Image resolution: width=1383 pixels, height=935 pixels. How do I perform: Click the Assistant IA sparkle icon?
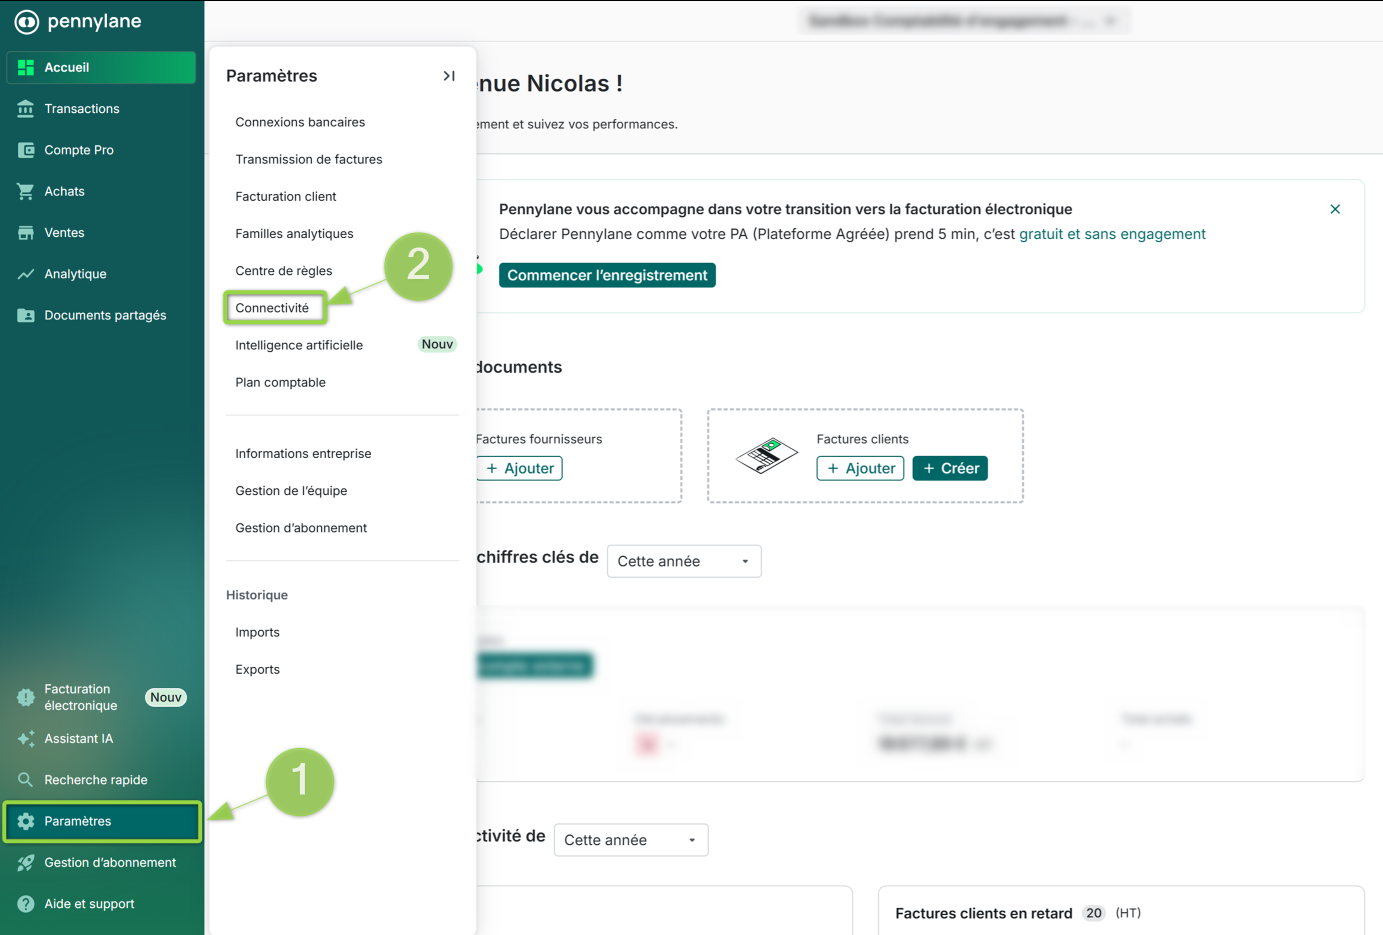[x=26, y=739]
